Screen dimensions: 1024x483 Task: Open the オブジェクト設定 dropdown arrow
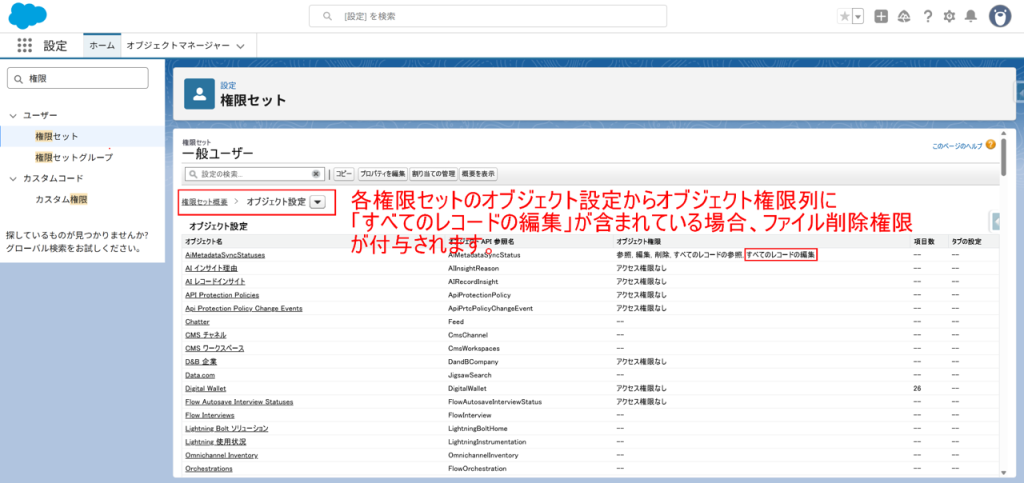[317, 202]
